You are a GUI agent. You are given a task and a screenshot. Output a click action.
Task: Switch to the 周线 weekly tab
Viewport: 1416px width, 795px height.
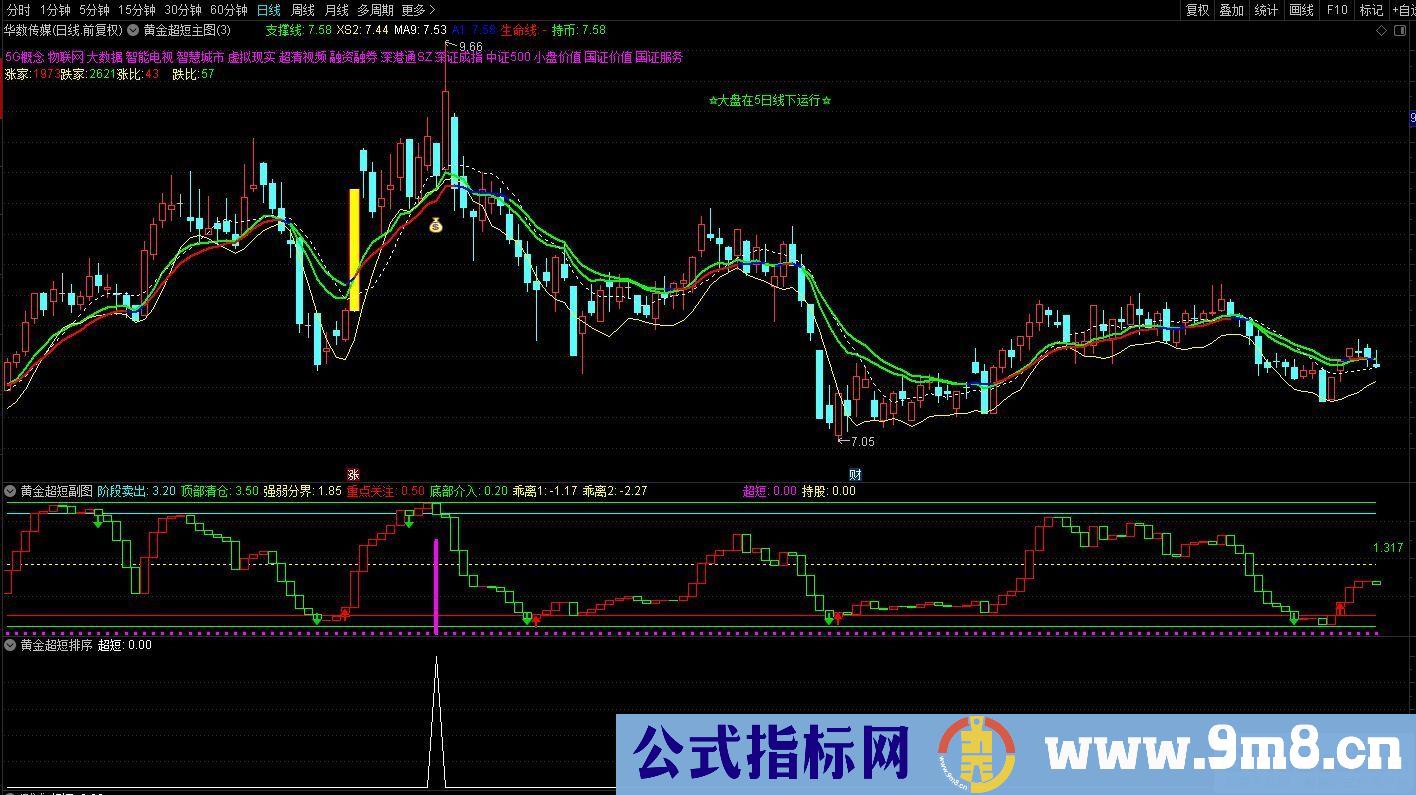pyautogui.click(x=303, y=10)
